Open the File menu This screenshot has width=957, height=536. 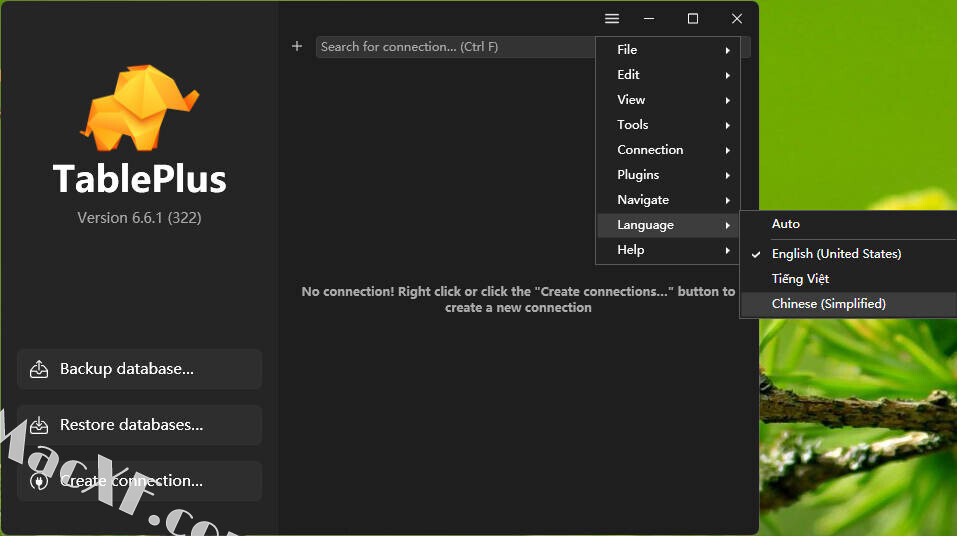668,50
